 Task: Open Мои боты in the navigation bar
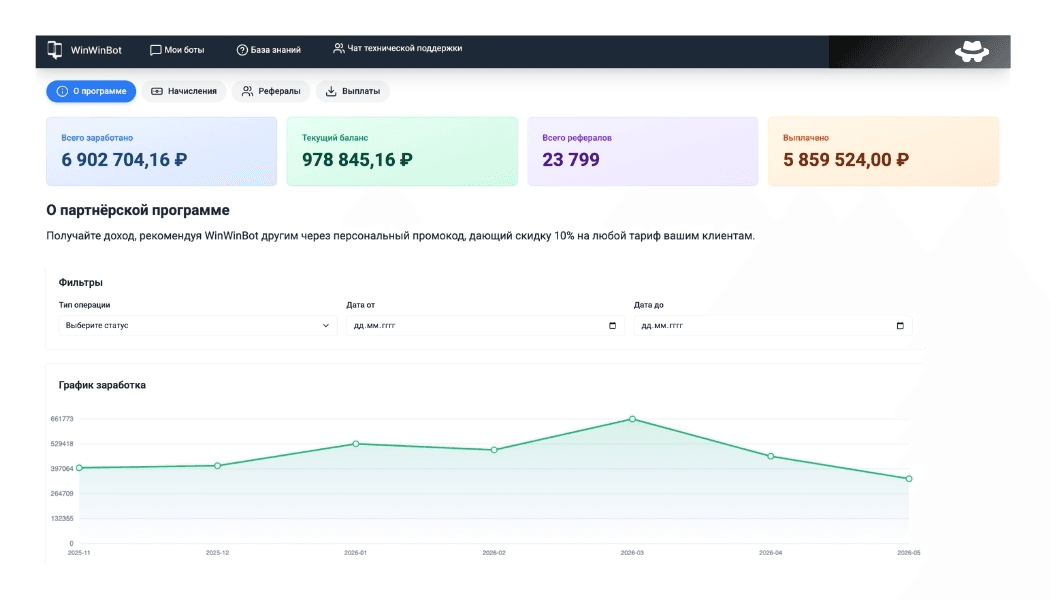point(177,50)
